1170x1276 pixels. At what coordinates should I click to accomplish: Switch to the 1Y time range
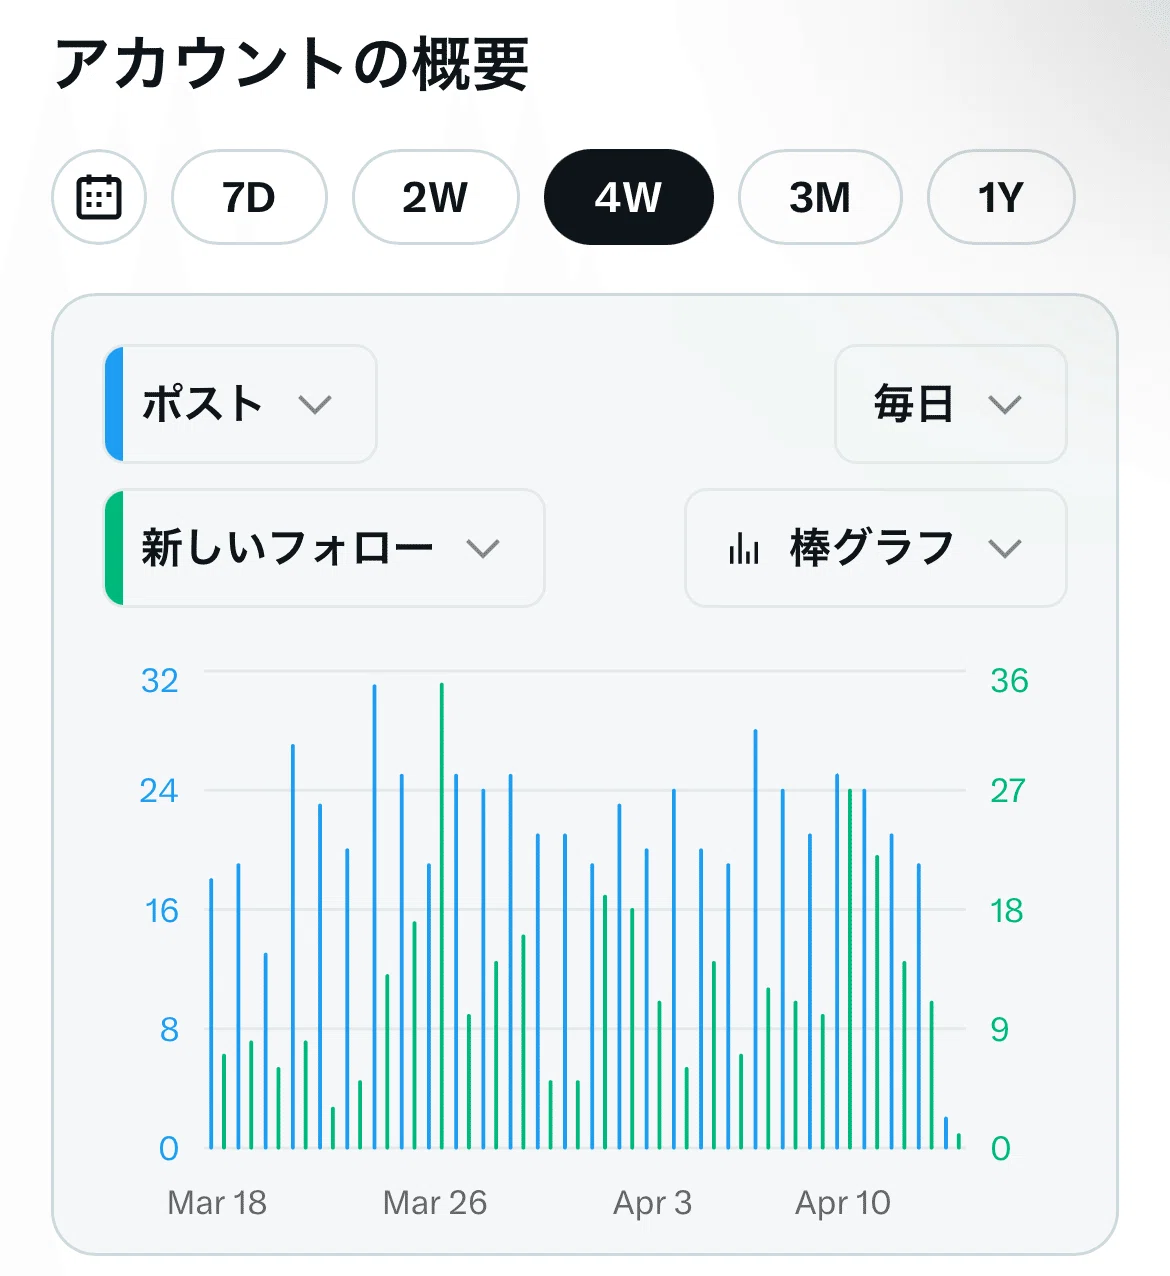pos(1001,197)
